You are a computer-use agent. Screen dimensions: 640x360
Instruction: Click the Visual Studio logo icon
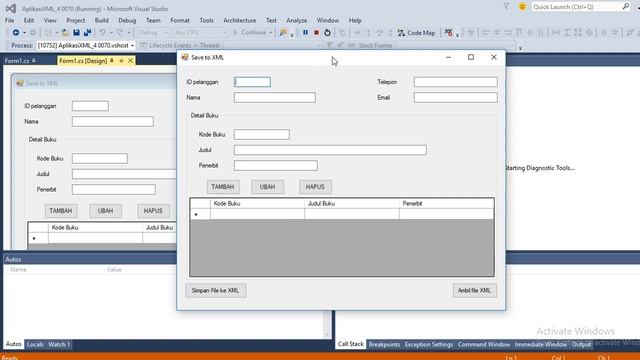click(x=11, y=8)
